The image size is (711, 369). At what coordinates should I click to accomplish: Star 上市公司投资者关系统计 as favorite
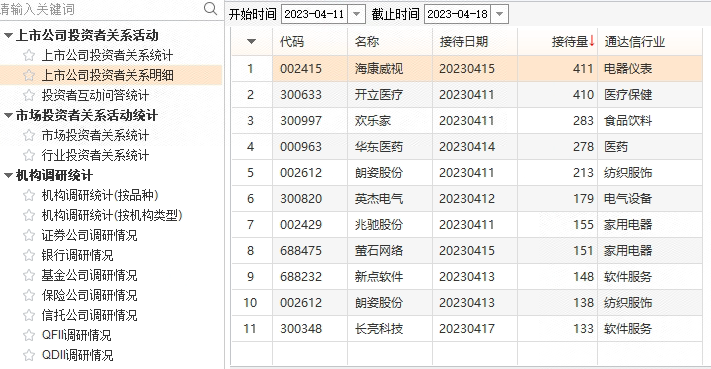click(x=29, y=55)
